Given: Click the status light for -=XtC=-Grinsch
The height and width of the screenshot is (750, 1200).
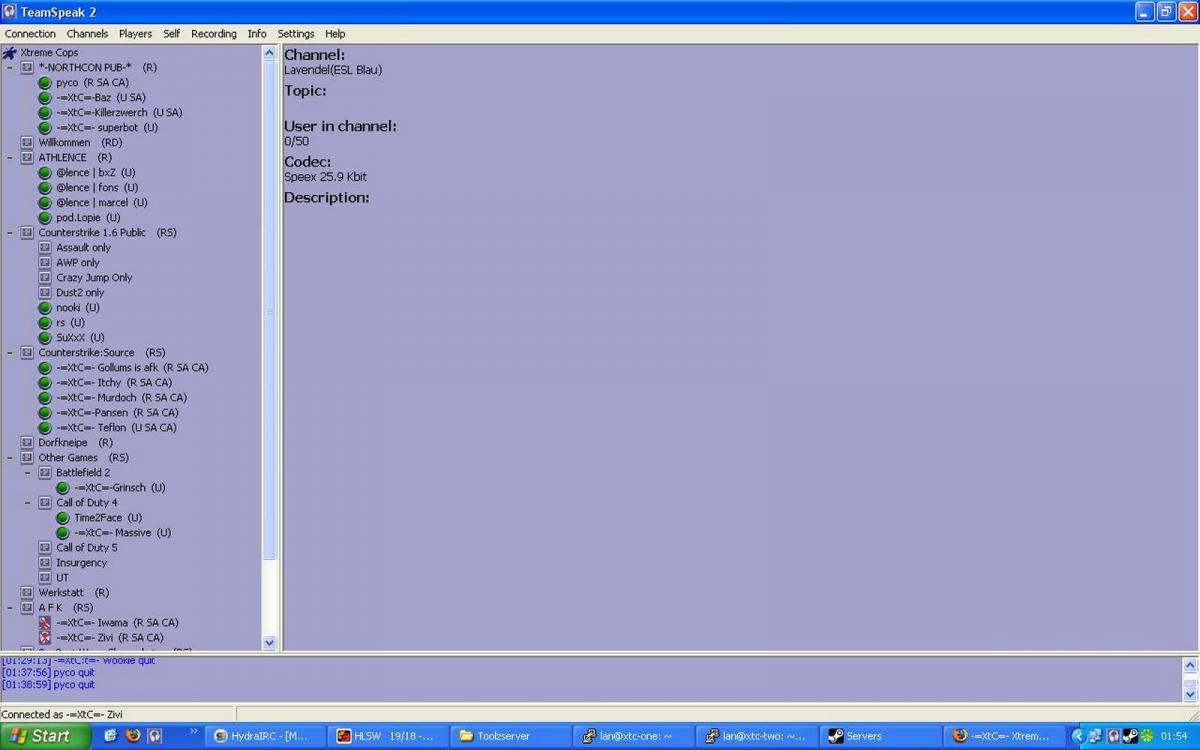Looking at the screenshot, I should [63, 488].
